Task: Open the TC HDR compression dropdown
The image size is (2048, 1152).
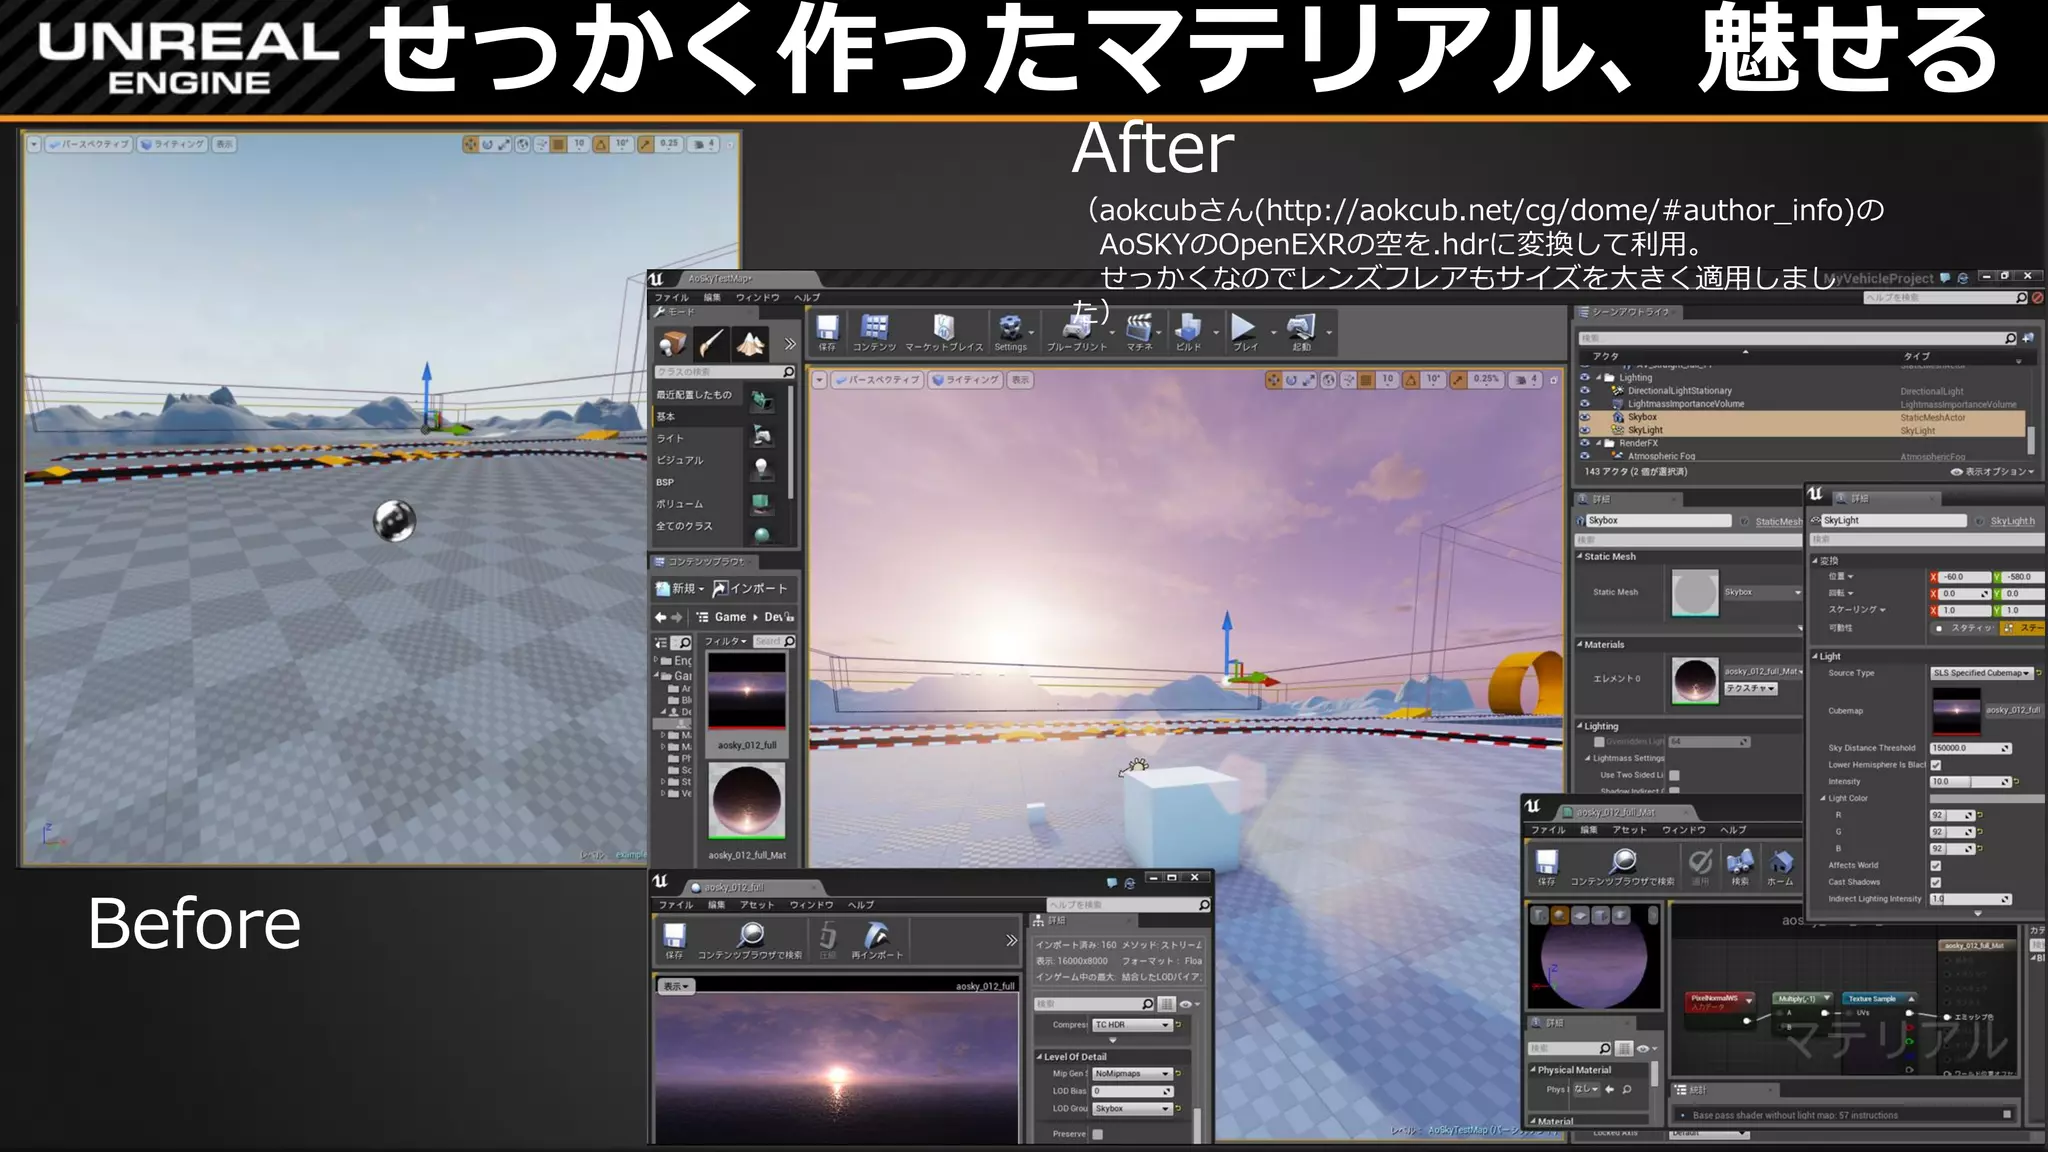Action: click(x=1131, y=1025)
